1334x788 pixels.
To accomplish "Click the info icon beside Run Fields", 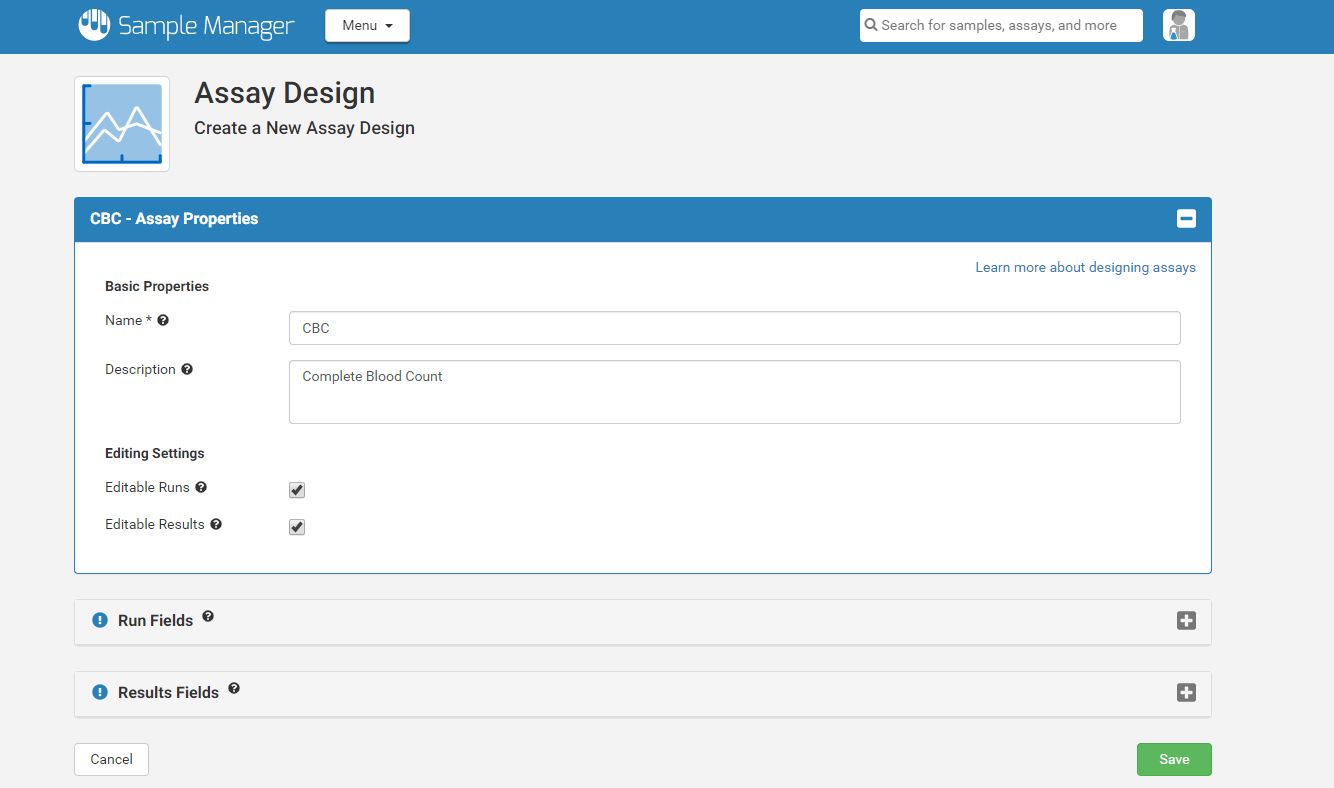I will pyautogui.click(x=99, y=620).
